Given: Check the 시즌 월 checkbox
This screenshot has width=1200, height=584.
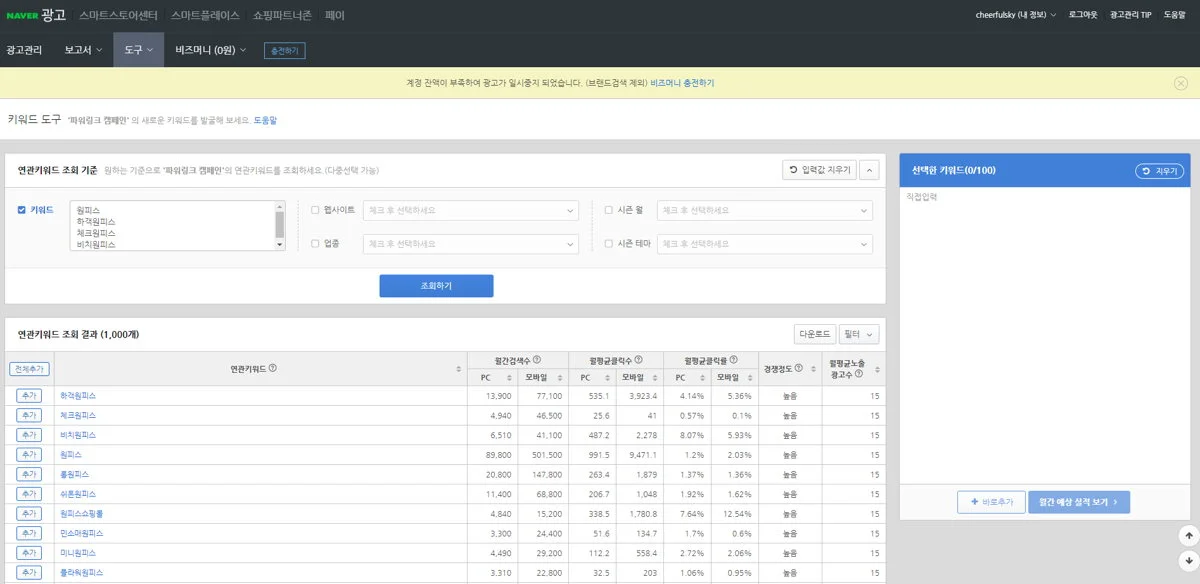Looking at the screenshot, I should point(608,210).
